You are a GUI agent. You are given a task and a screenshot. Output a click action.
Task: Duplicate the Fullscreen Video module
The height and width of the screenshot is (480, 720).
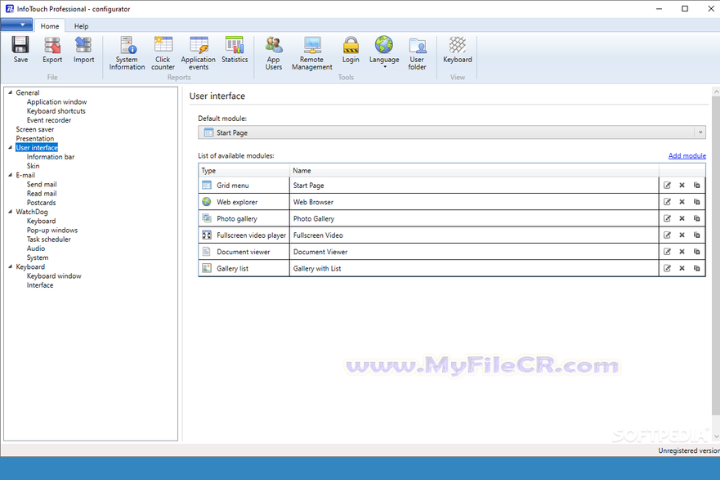pyautogui.click(x=697, y=235)
